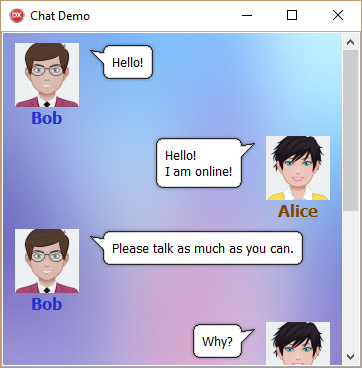The image size is (362, 368).
Task: Click the Chat Demo app icon in title bar
Action: tap(17, 16)
